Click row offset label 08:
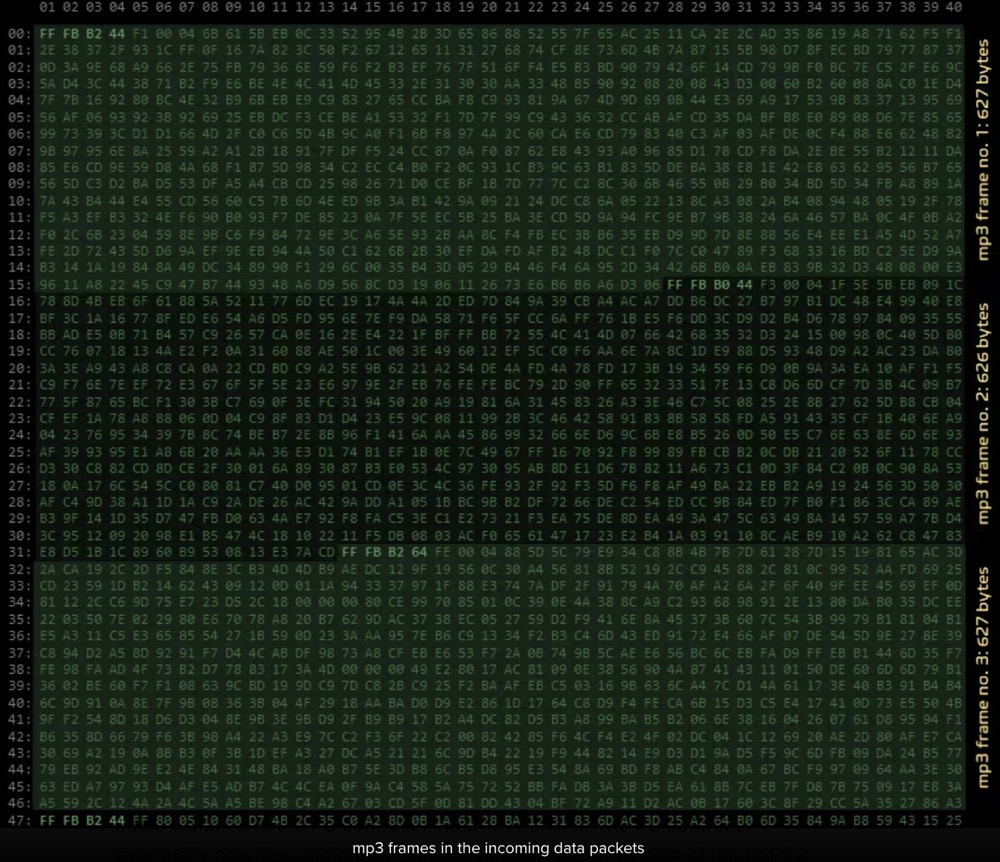1000x862 pixels. tap(17, 167)
